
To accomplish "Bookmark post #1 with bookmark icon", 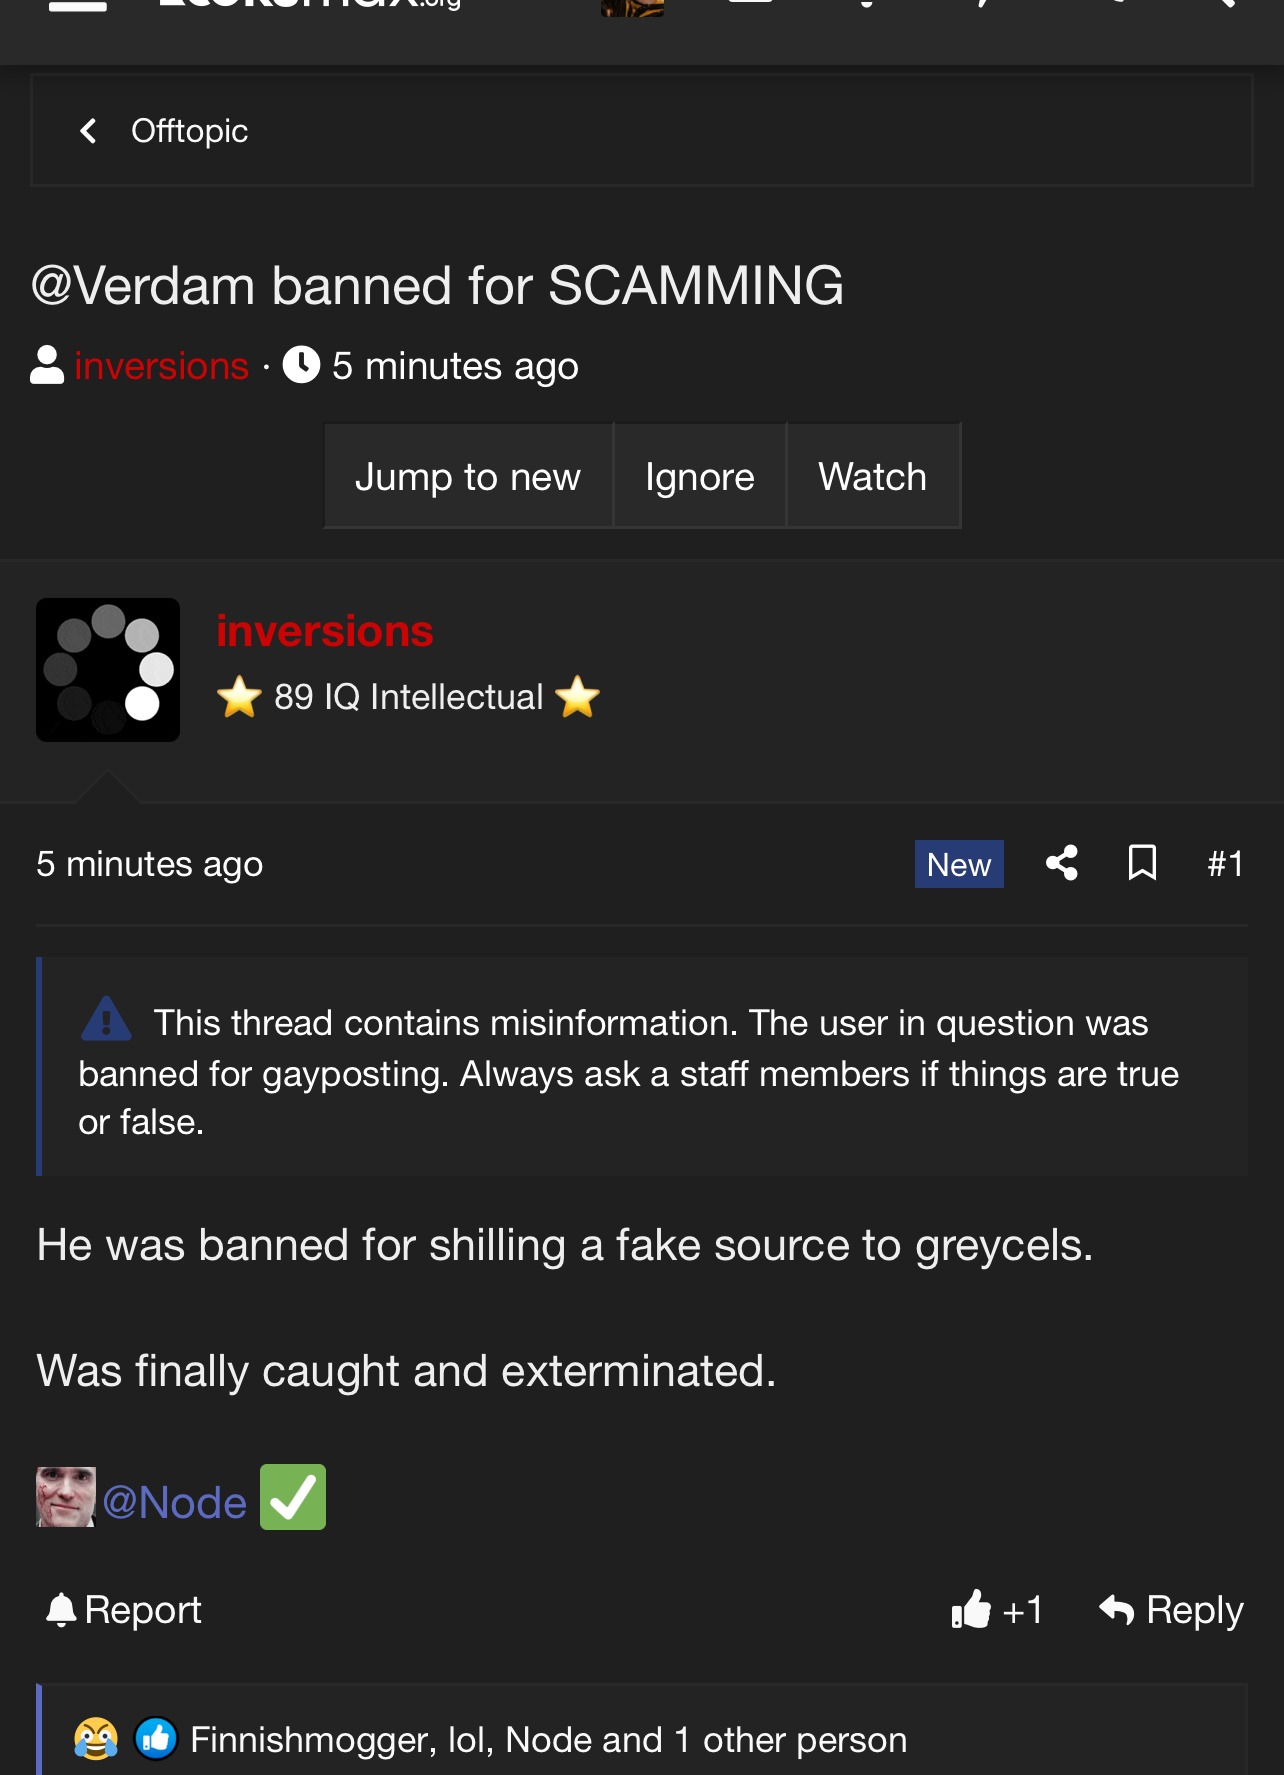I will point(1142,863).
